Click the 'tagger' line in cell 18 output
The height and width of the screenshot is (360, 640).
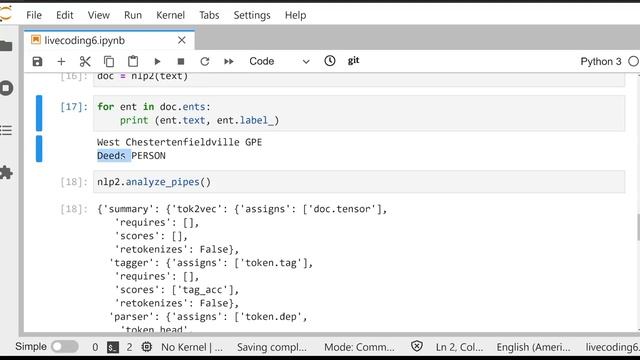(x=211, y=263)
